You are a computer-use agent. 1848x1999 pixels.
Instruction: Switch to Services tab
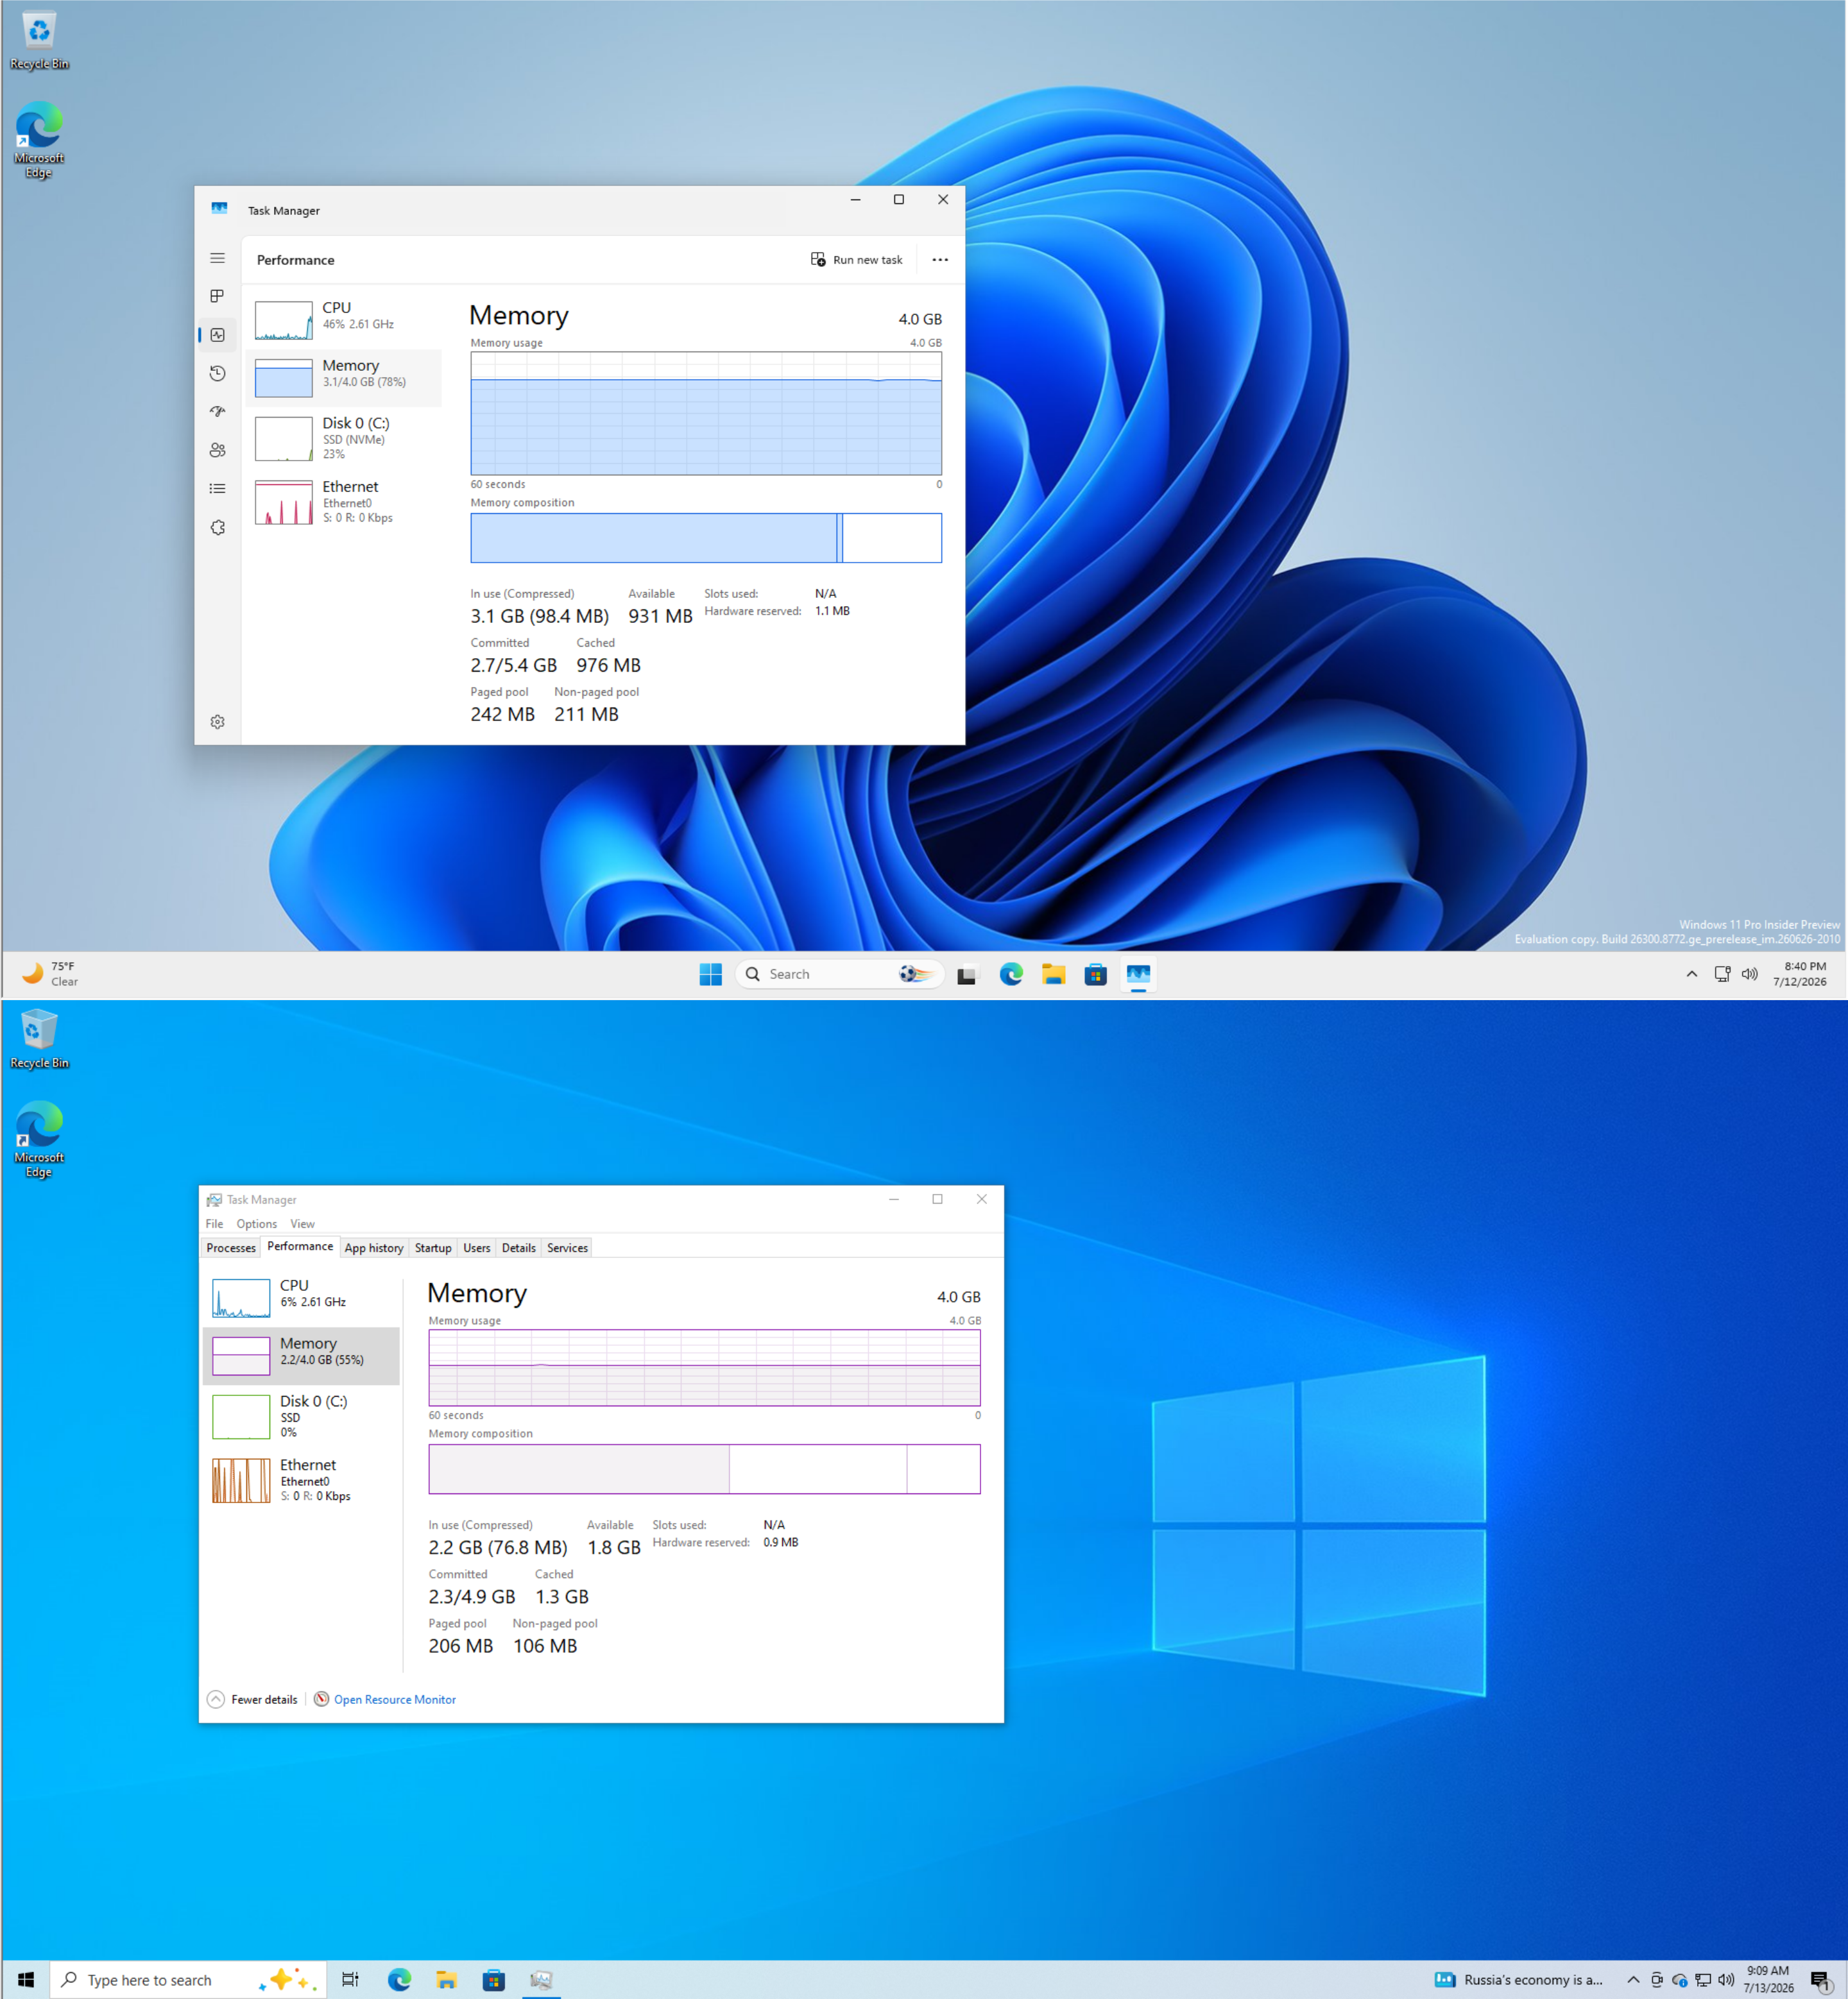[567, 1248]
